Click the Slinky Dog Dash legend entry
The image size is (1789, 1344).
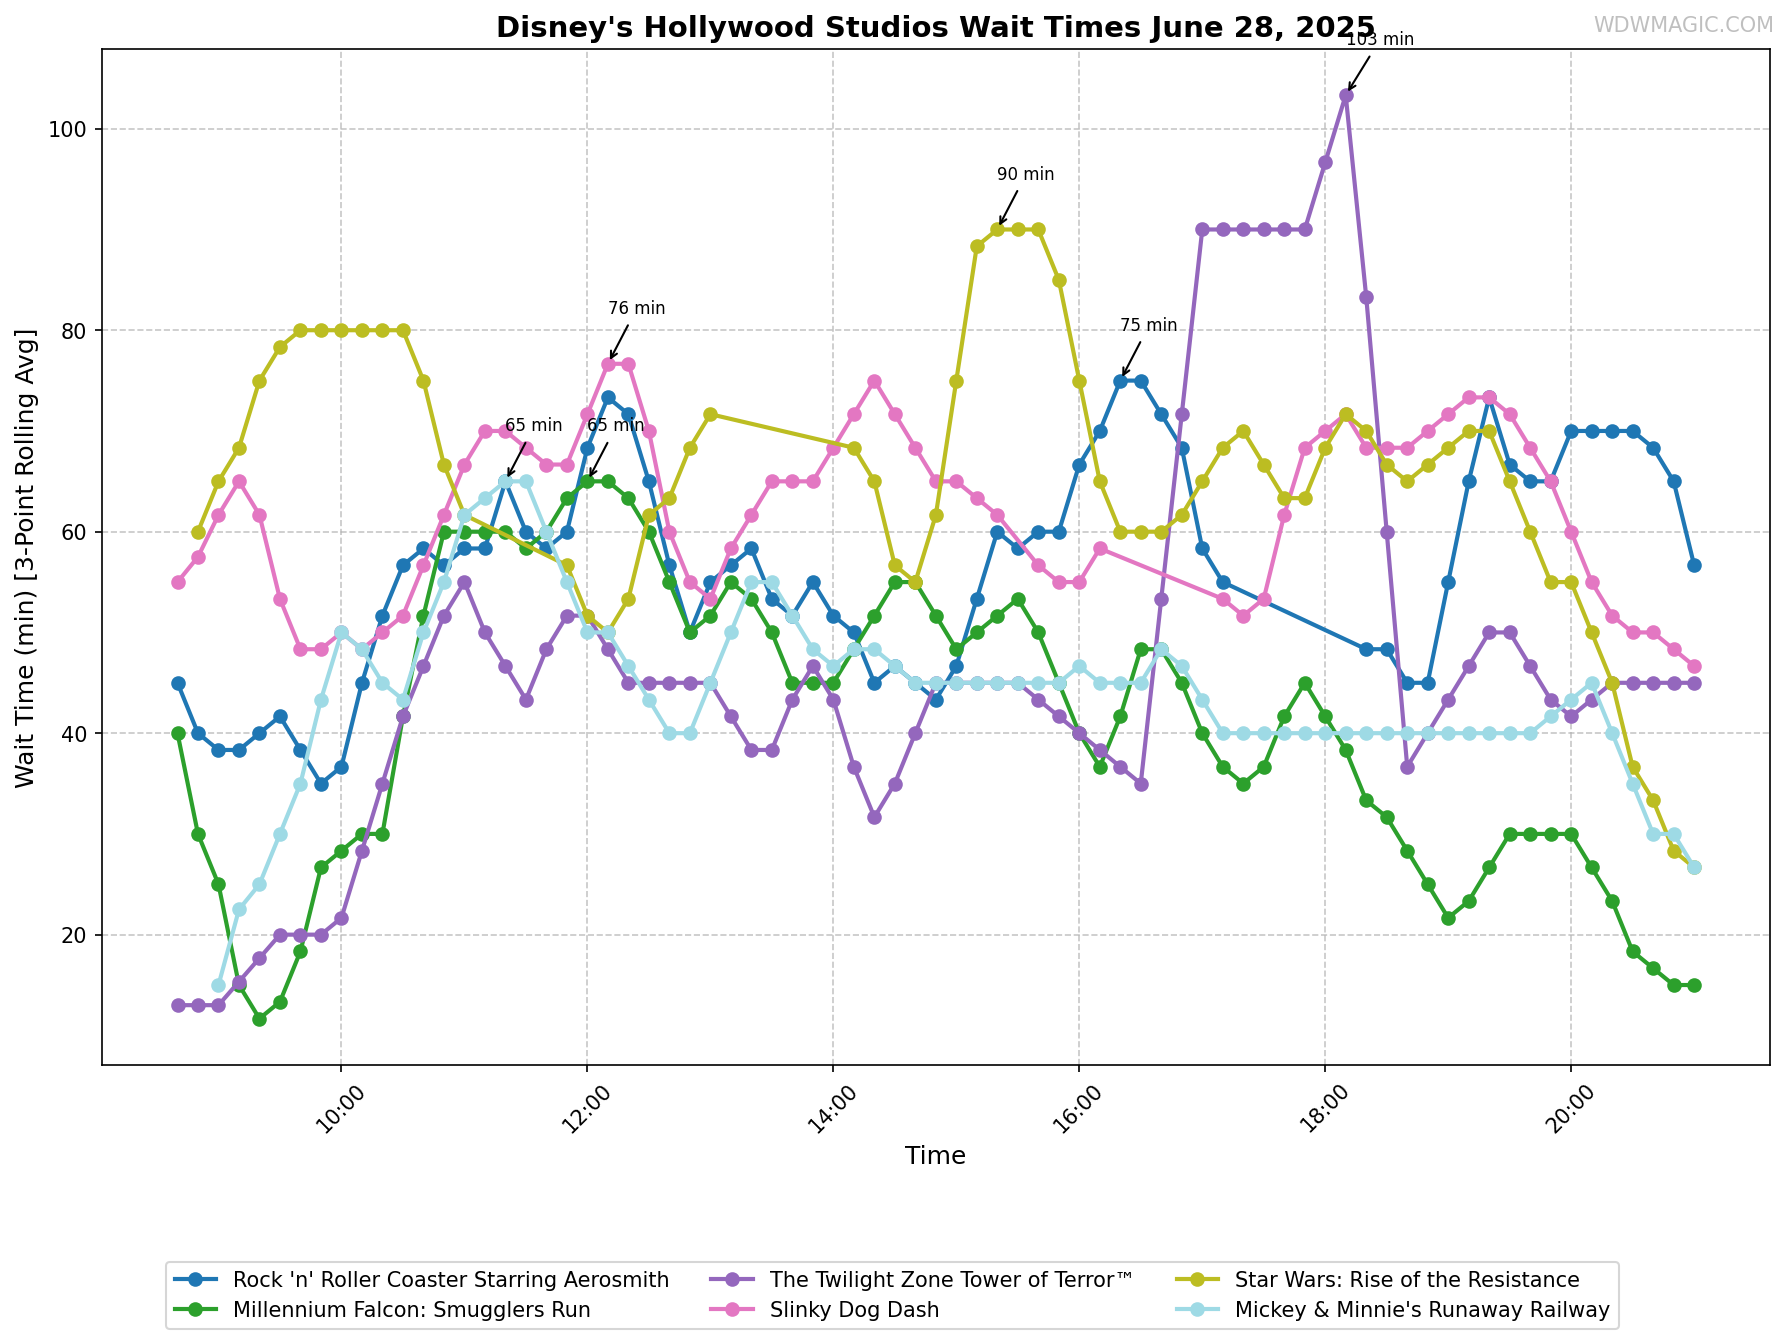[x=825, y=1310]
